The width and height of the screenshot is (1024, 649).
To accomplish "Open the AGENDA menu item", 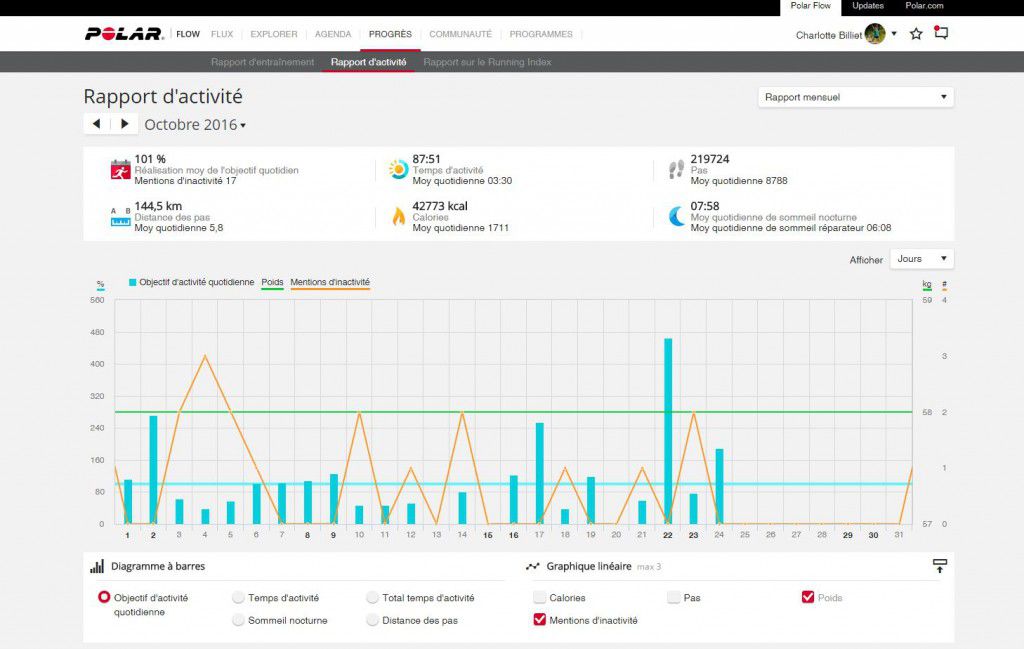I will pyautogui.click(x=333, y=33).
